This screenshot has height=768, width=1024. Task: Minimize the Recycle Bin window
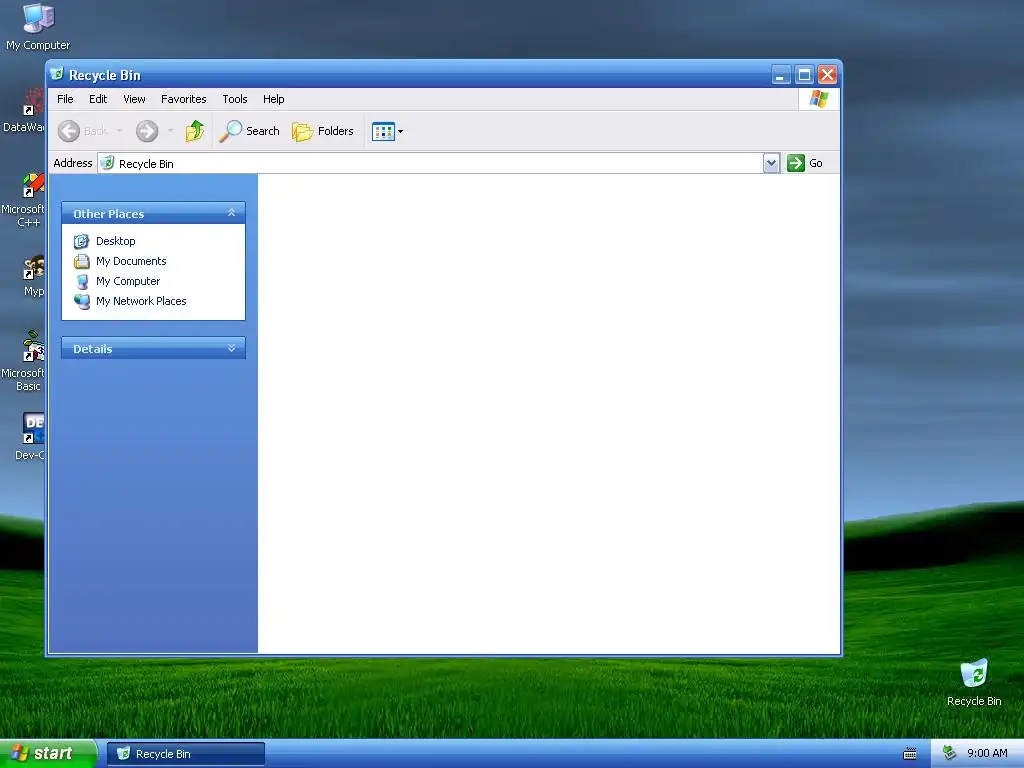[x=780, y=75]
